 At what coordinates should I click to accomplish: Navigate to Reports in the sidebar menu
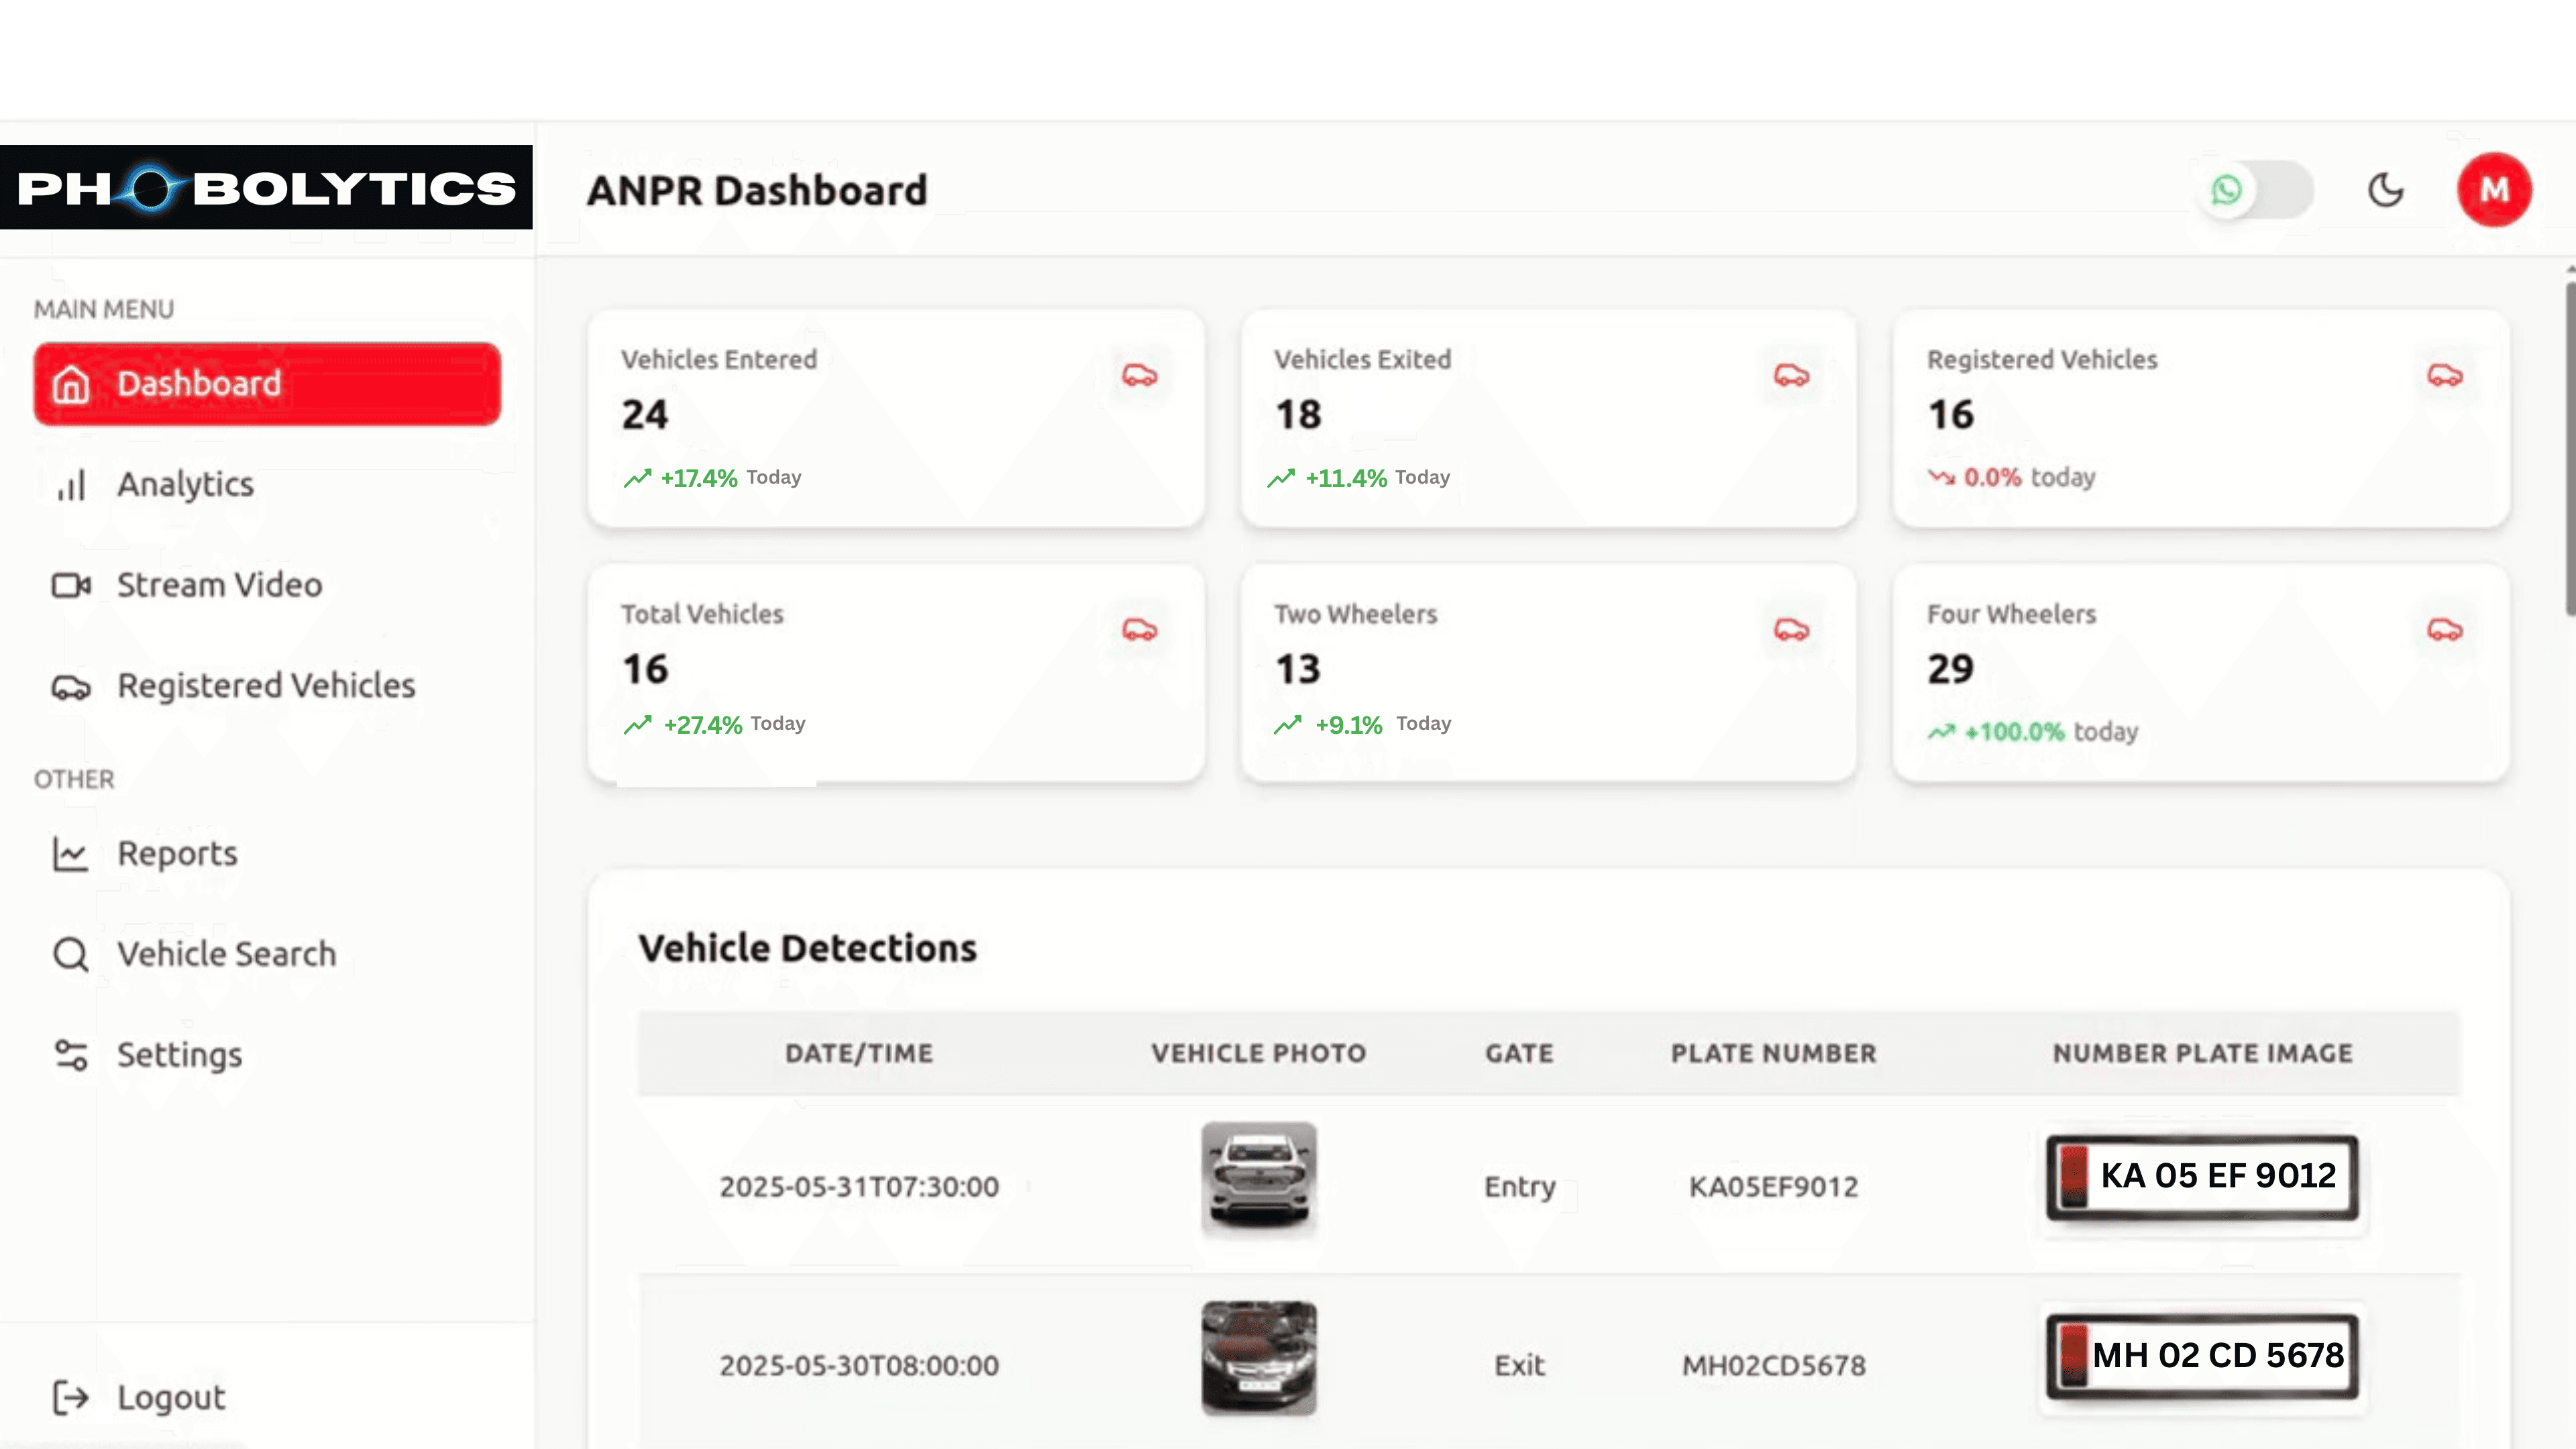click(177, 853)
